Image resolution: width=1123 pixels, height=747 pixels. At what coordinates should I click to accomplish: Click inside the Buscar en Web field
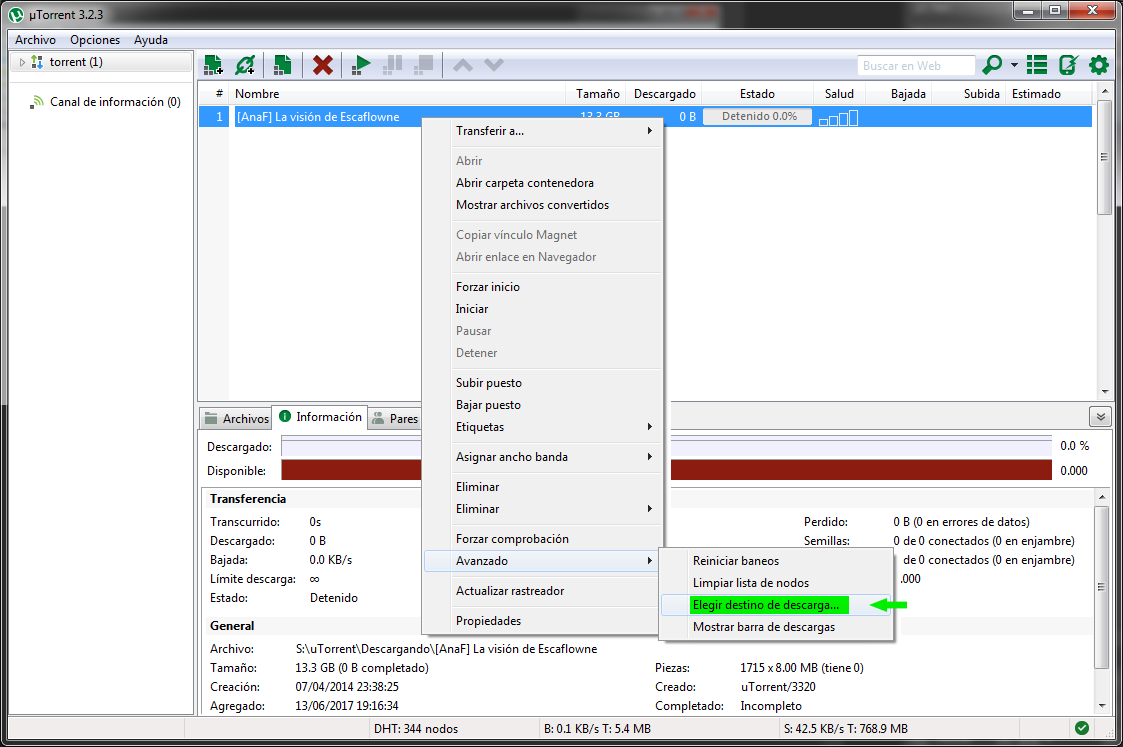click(x=915, y=64)
